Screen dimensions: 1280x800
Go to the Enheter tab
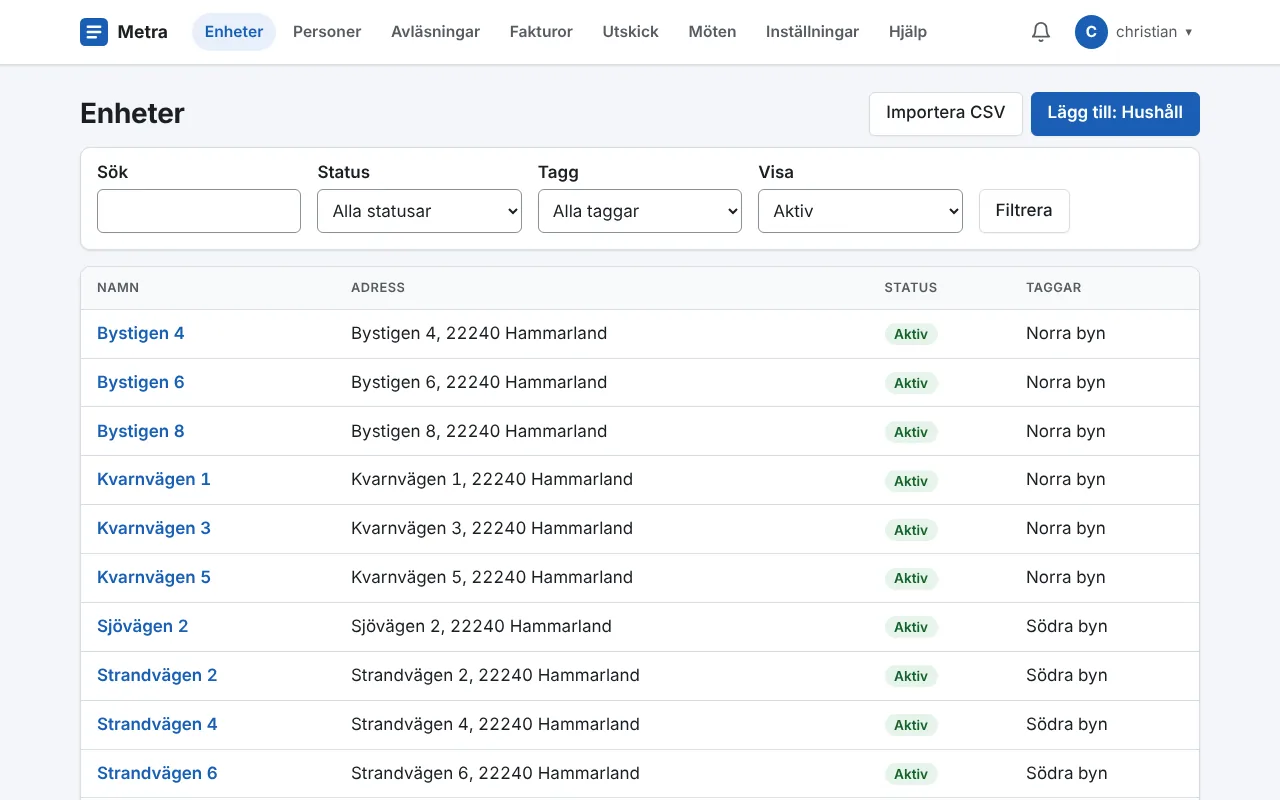tap(234, 32)
